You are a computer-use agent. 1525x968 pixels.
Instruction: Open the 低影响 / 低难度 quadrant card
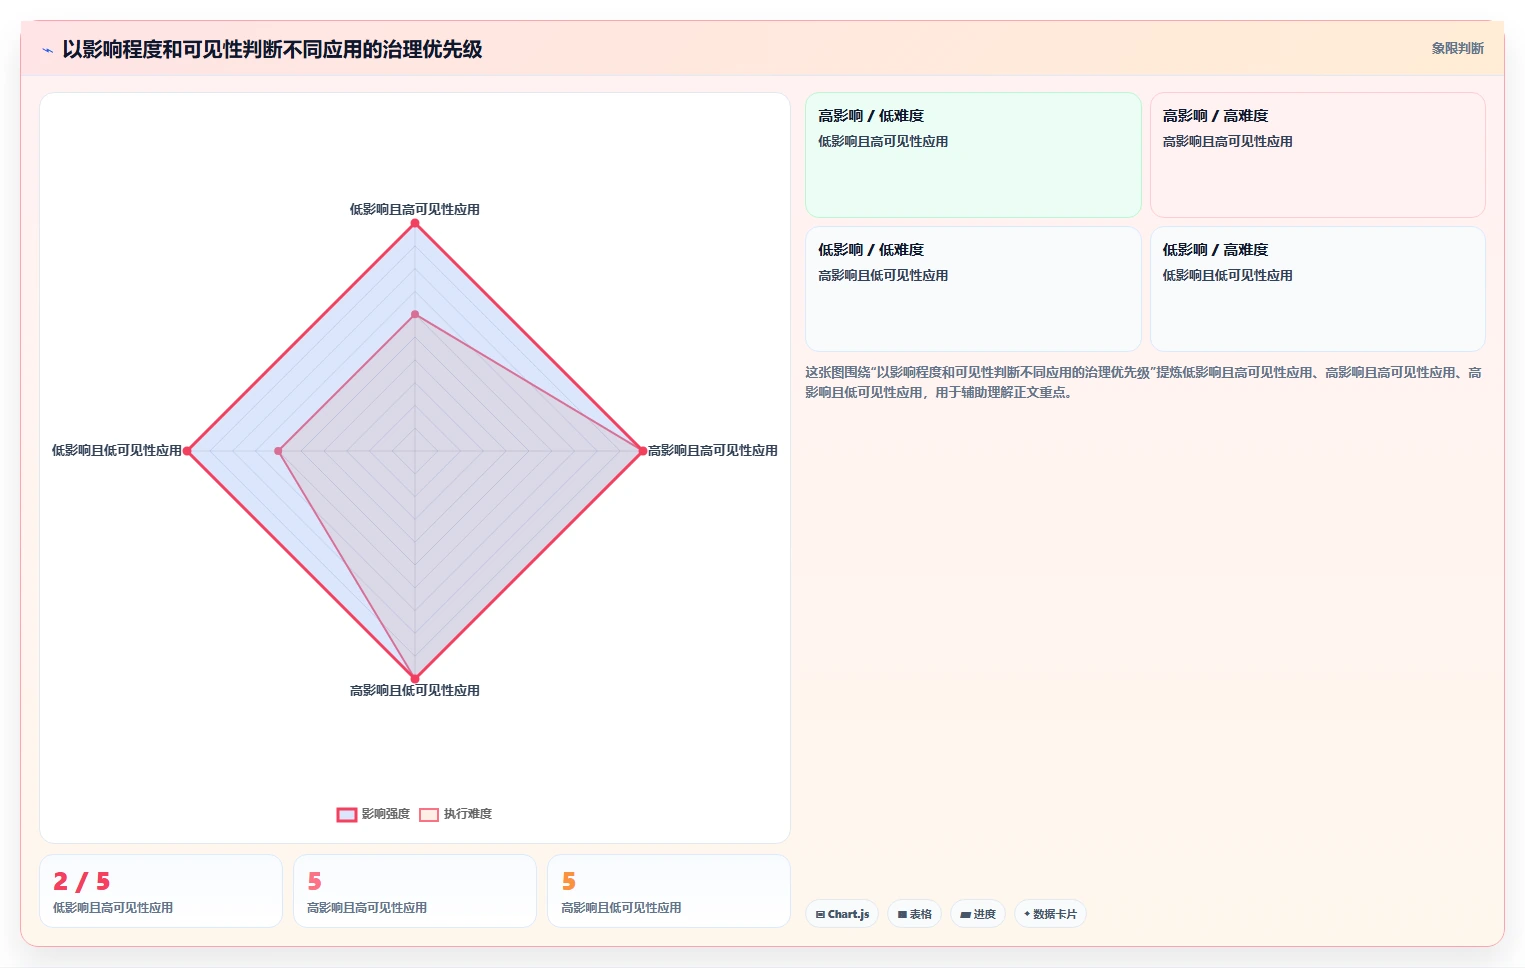click(973, 289)
